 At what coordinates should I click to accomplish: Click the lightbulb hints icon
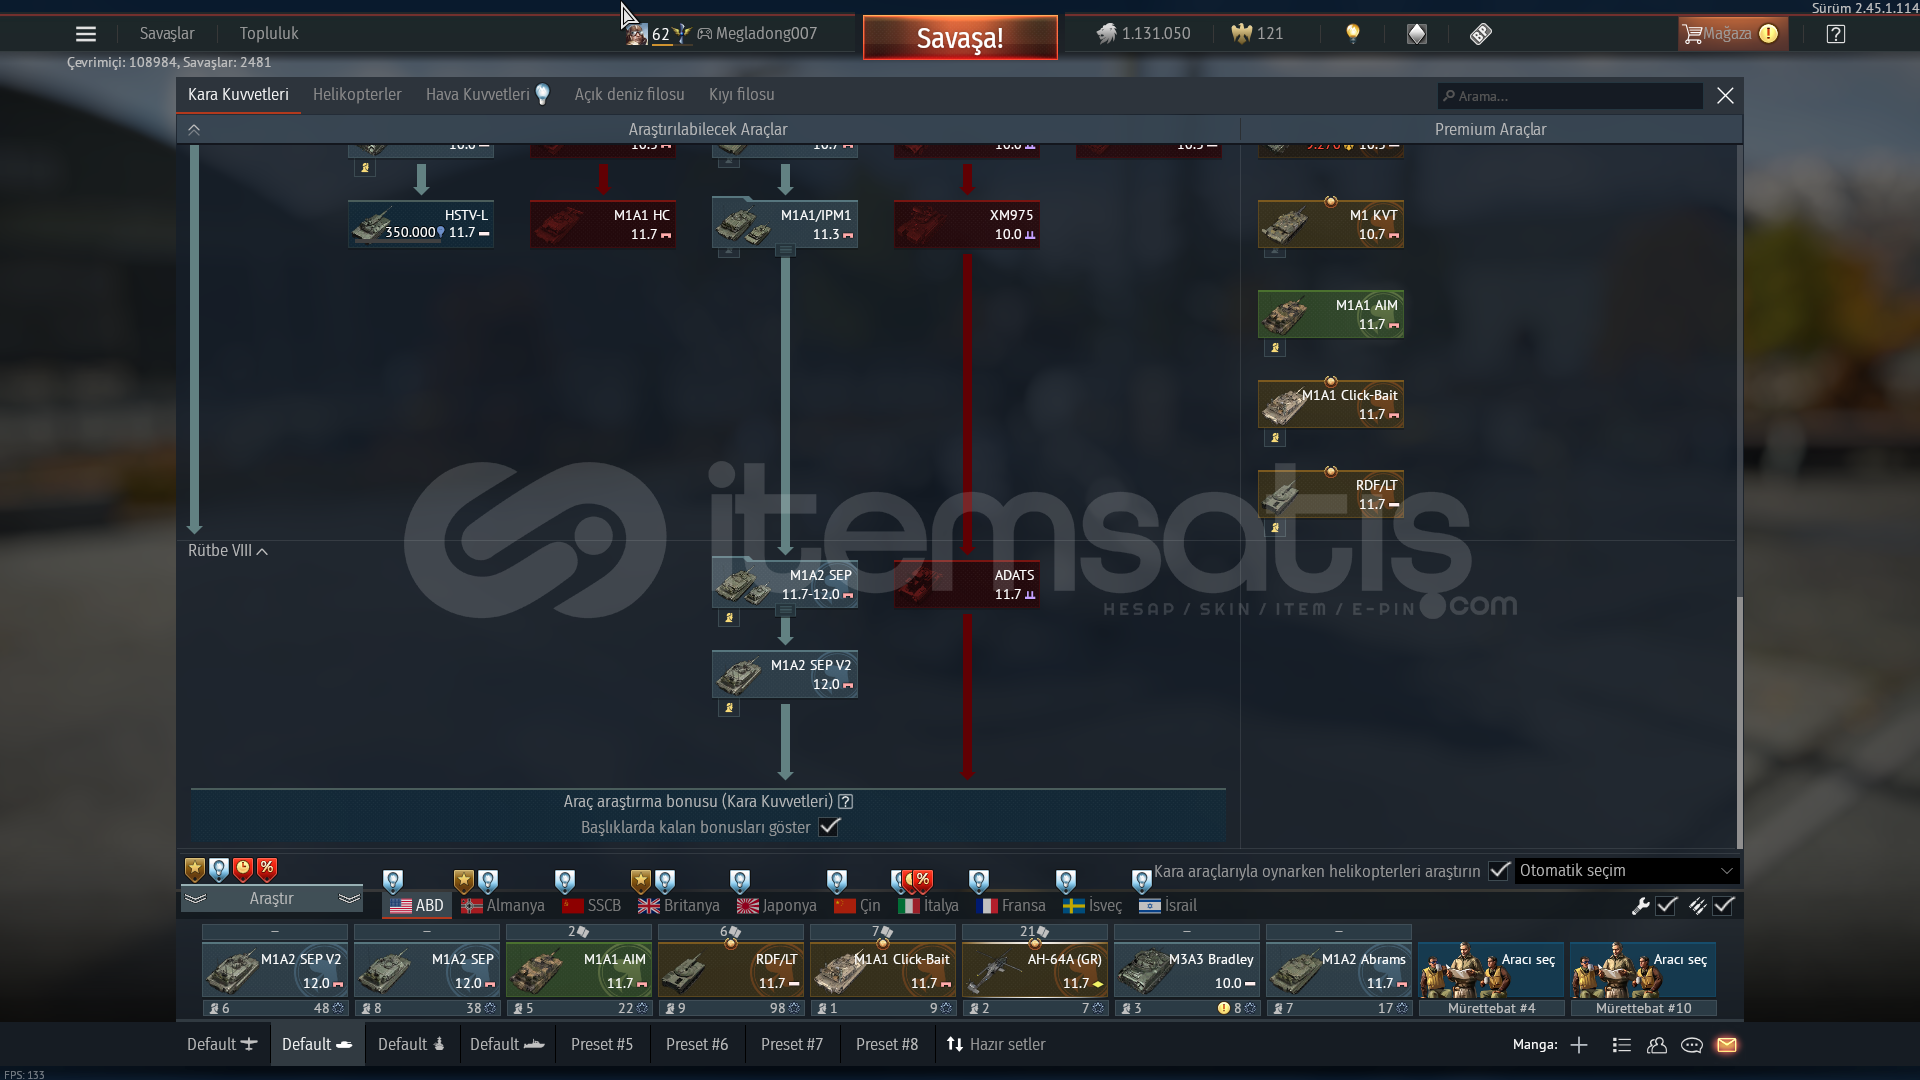[1353, 33]
